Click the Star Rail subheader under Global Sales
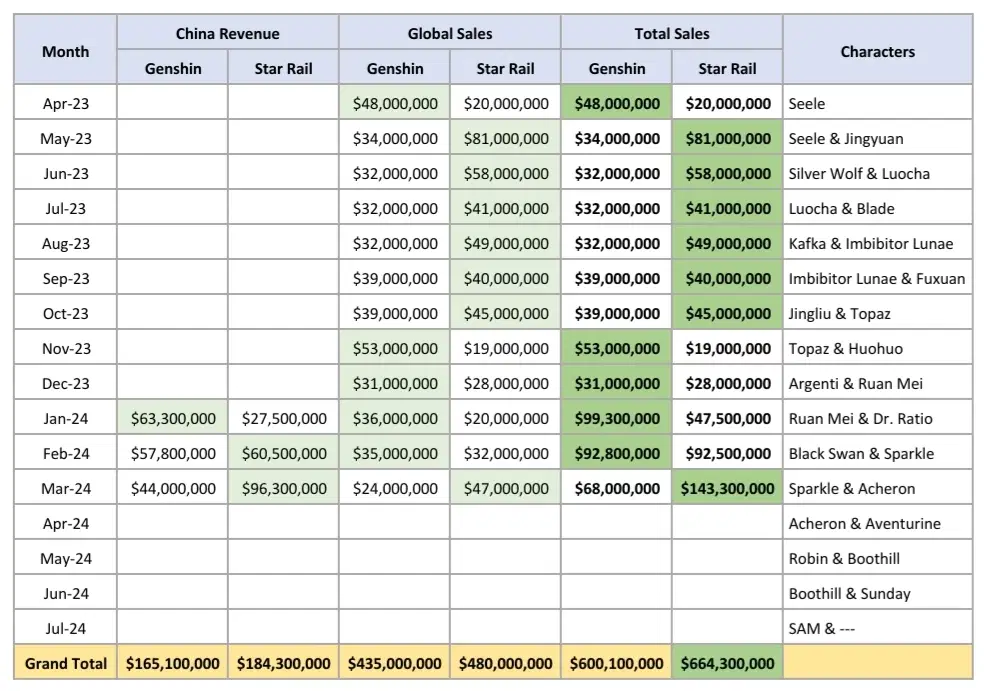The image size is (984, 691). [x=505, y=68]
